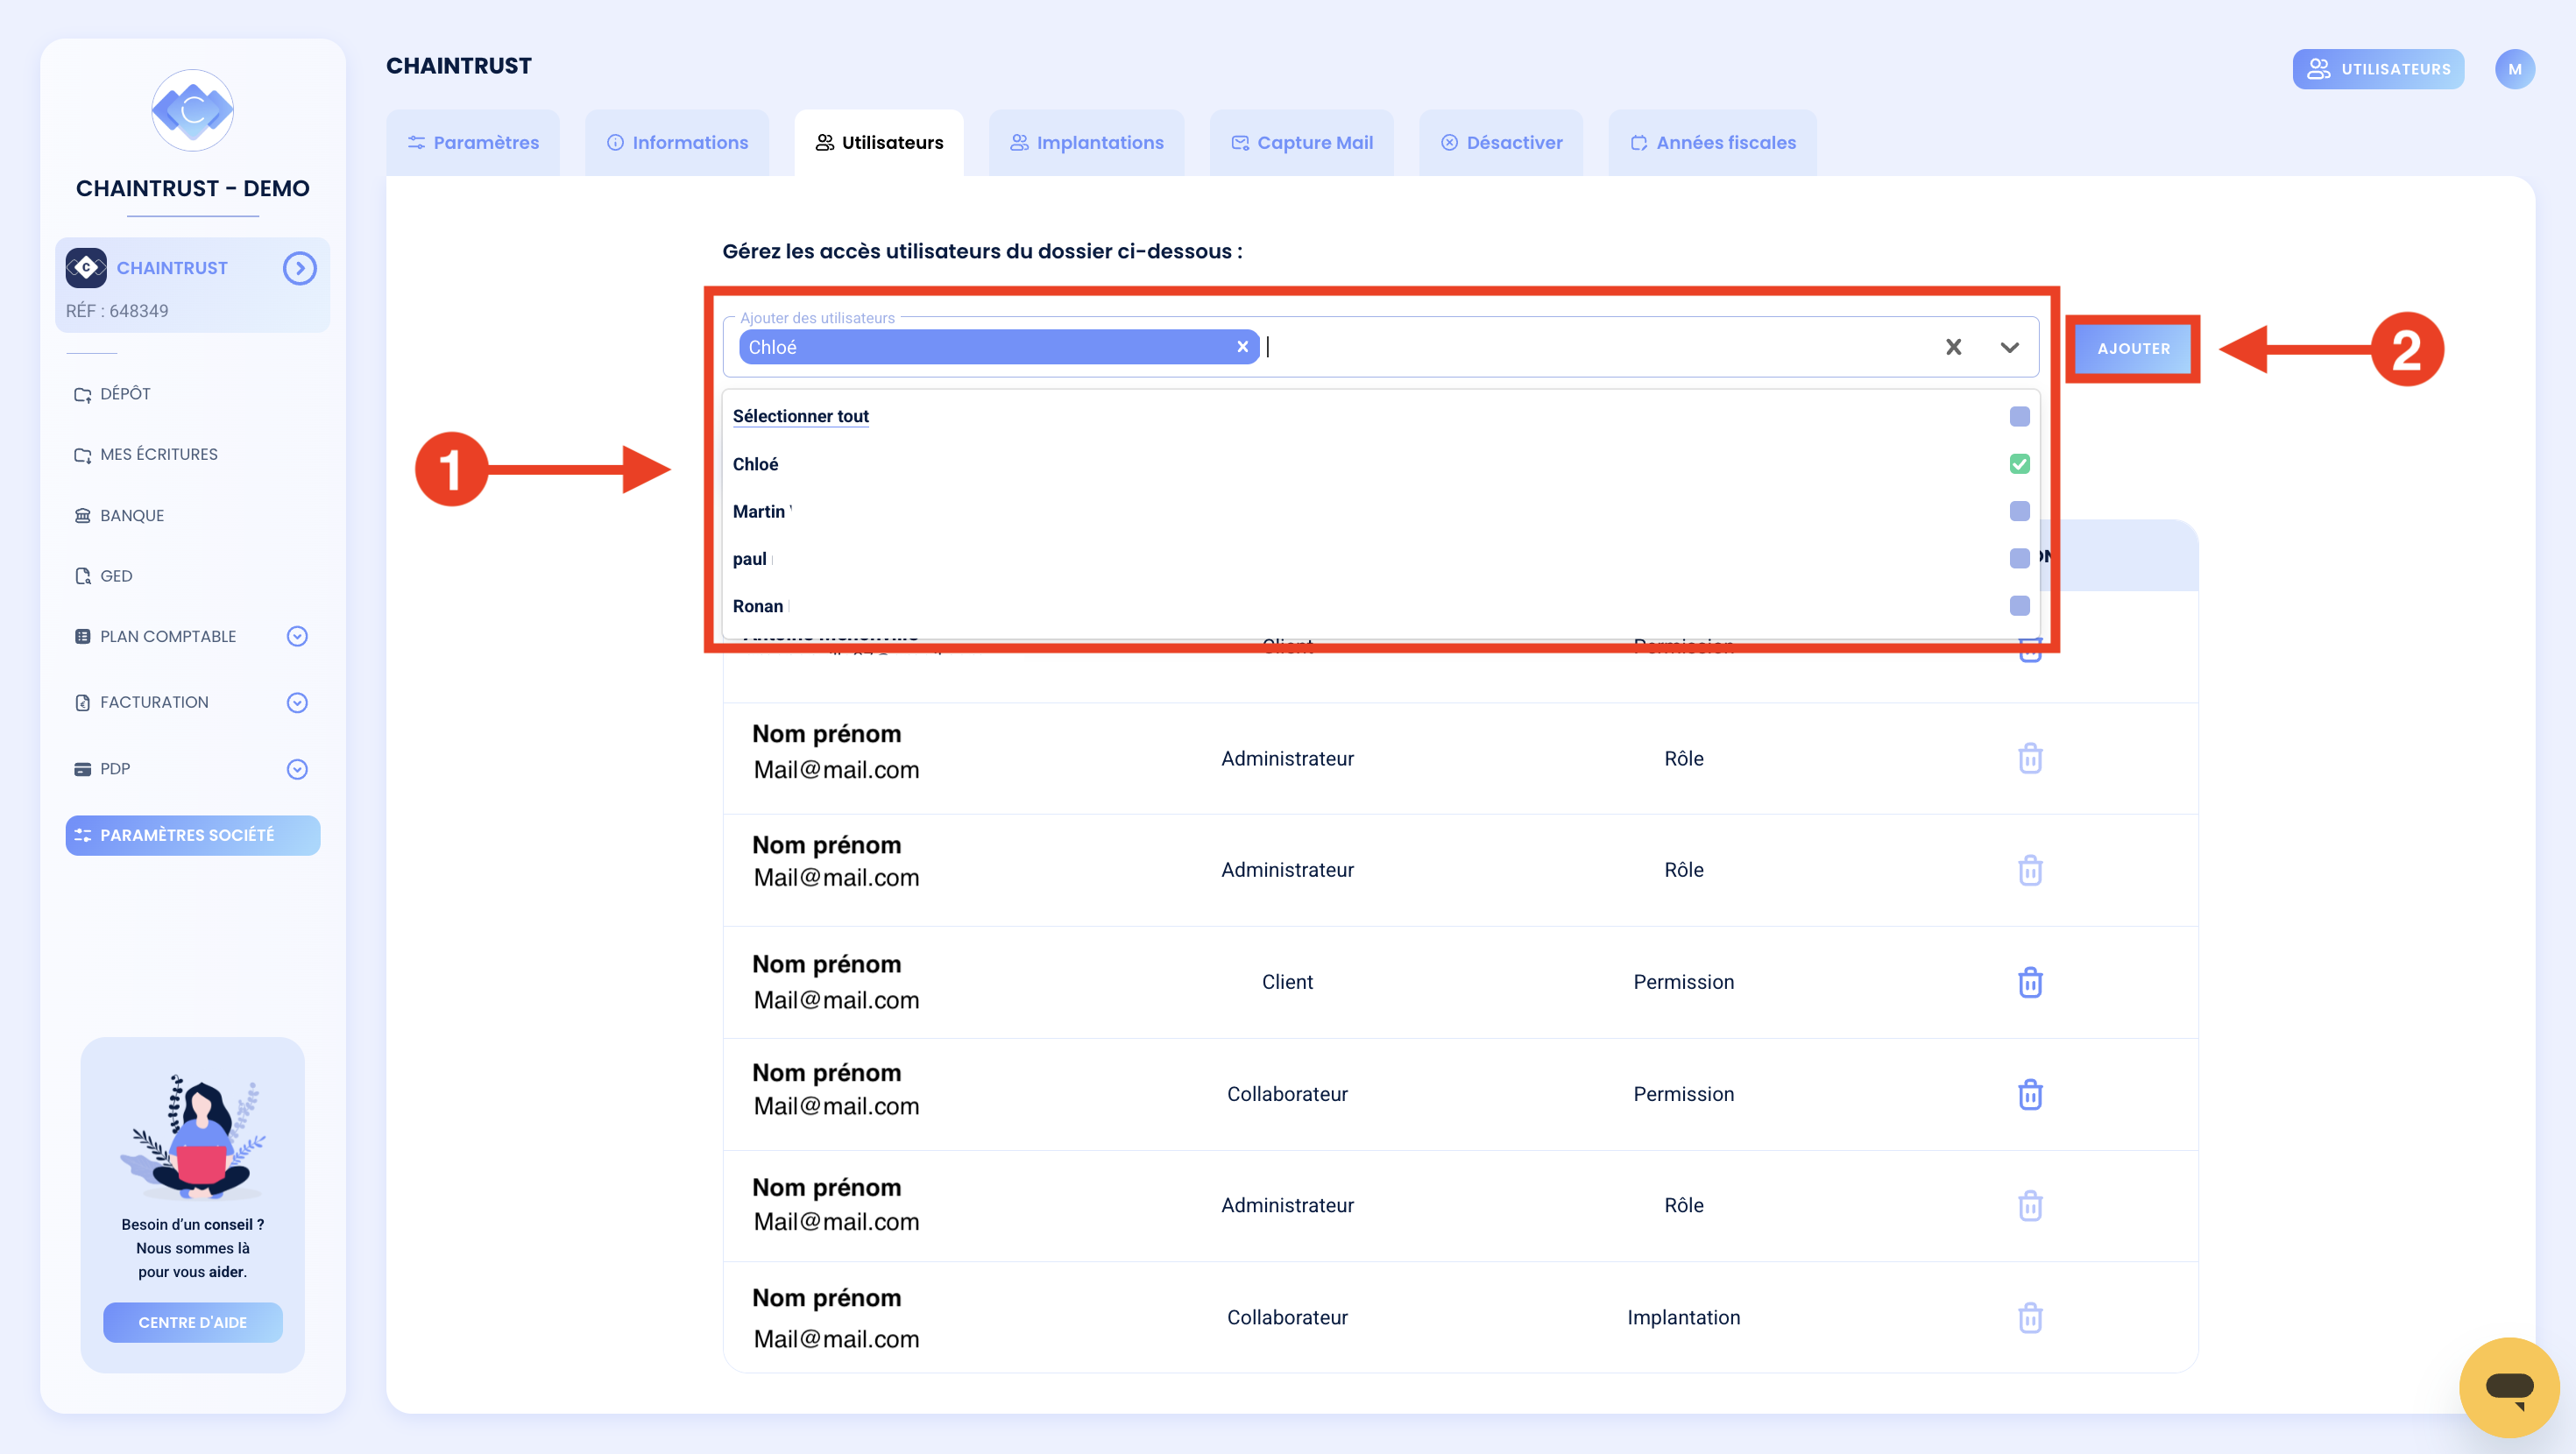Viewport: 2576px width, 1454px height.
Task: Uncheck the Chloé checkbox
Action: 2019,464
